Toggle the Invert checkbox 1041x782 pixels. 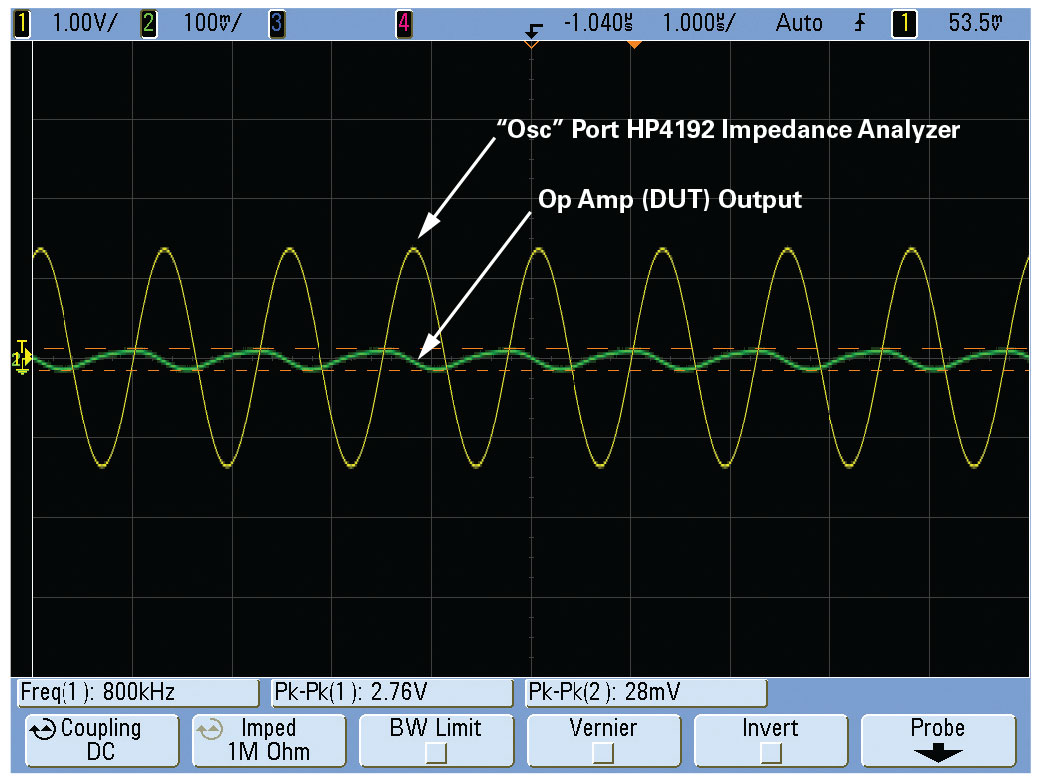(770, 753)
